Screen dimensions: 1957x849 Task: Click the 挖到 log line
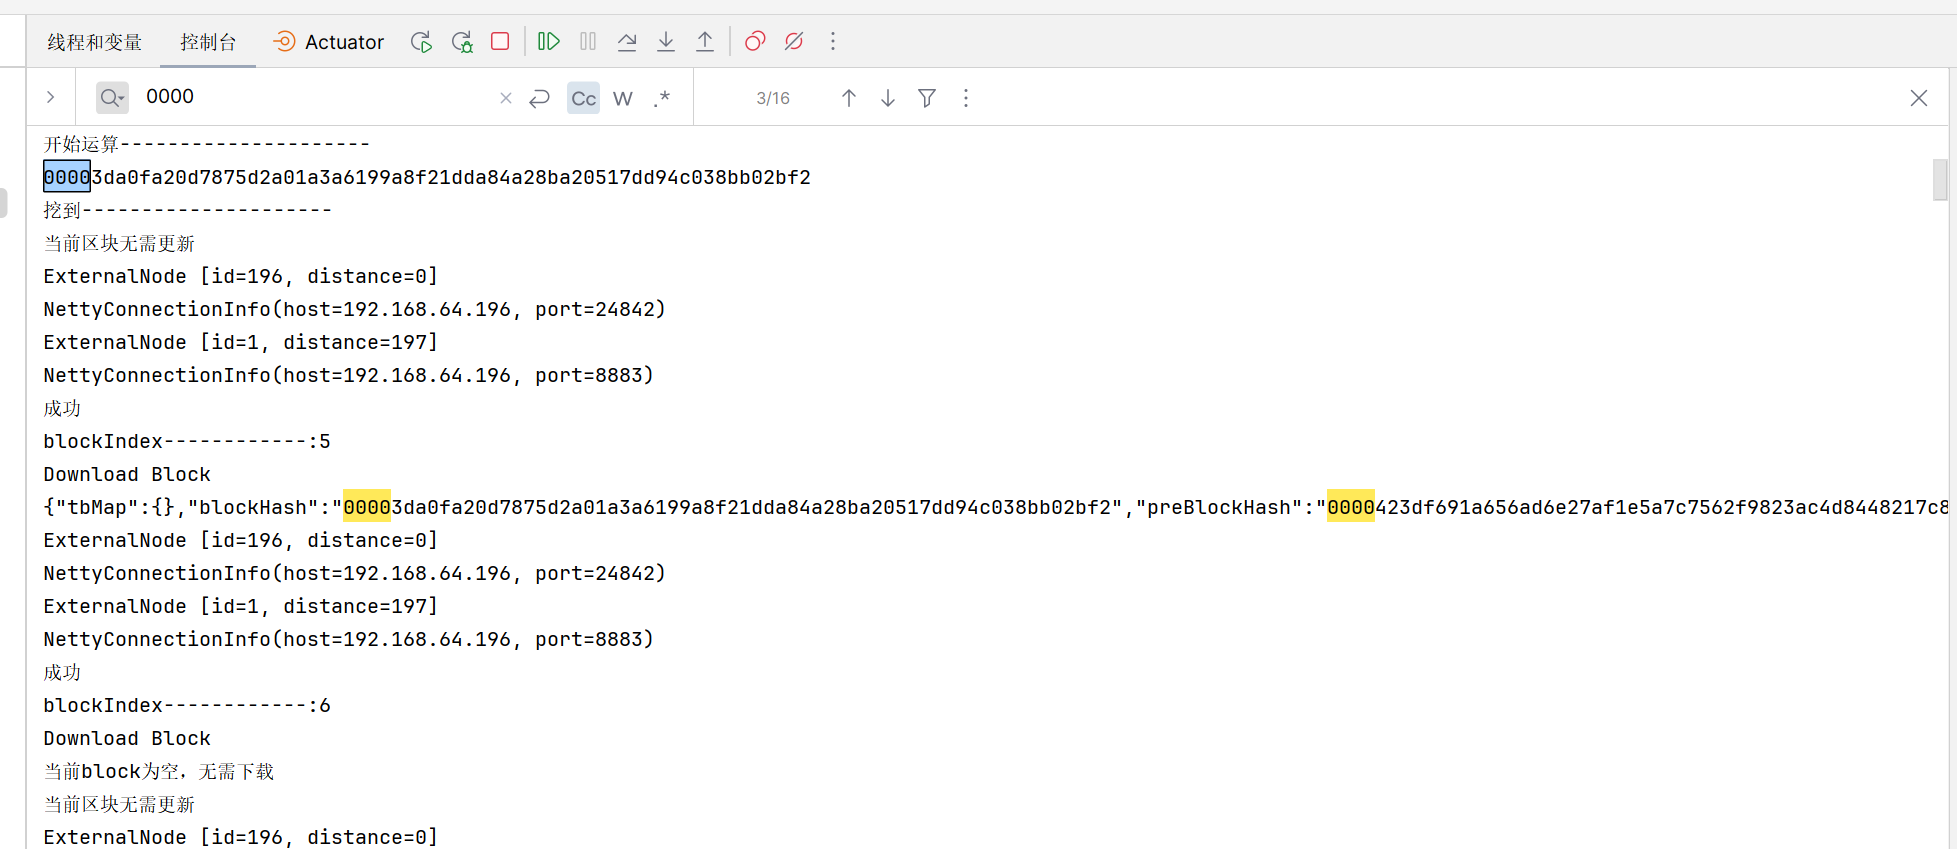click(x=188, y=210)
